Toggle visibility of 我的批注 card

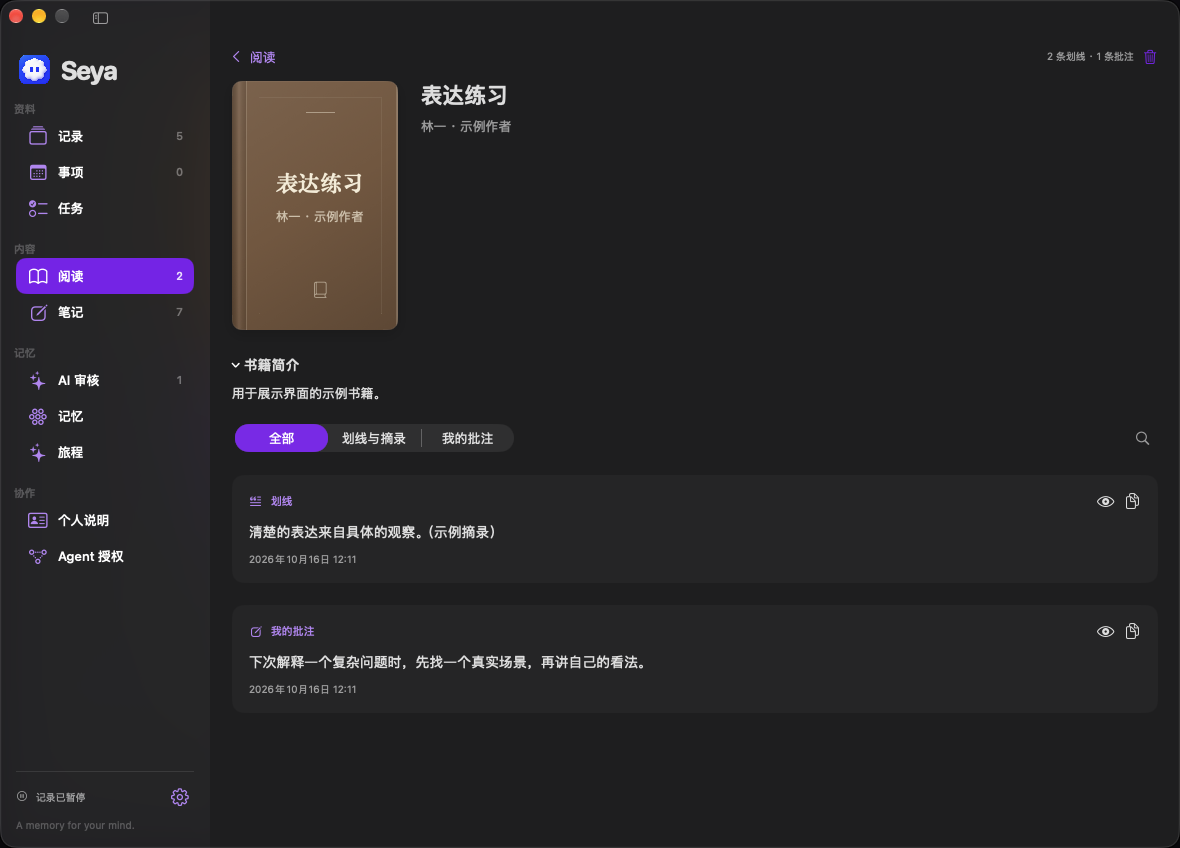[1105, 632]
